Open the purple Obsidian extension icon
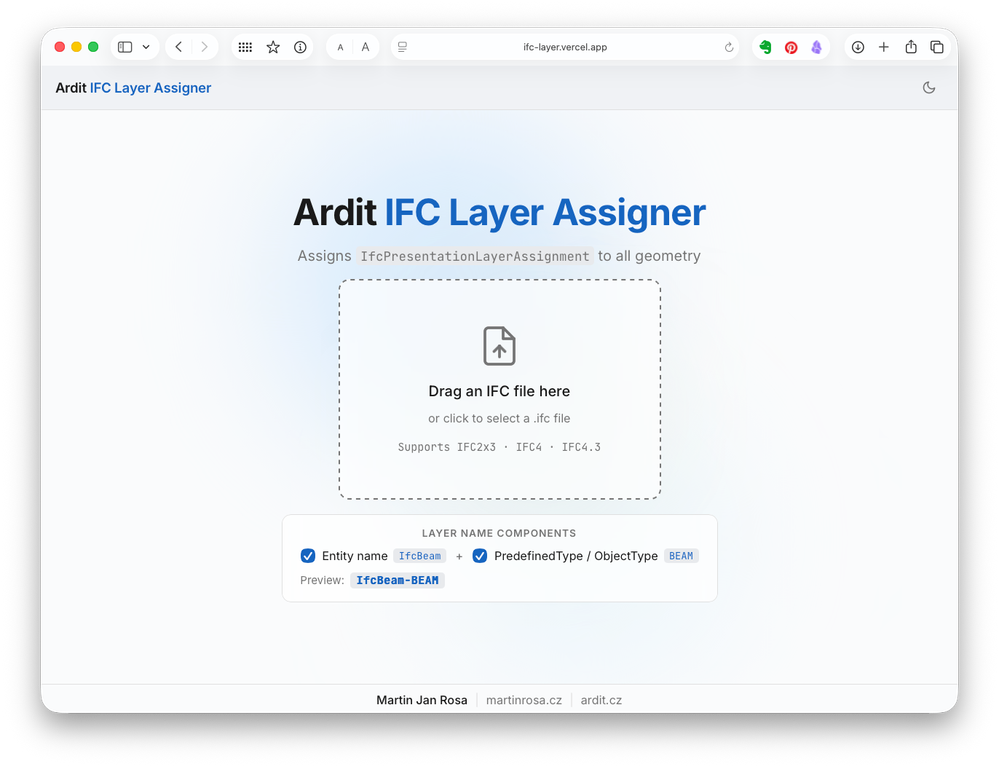 point(816,47)
